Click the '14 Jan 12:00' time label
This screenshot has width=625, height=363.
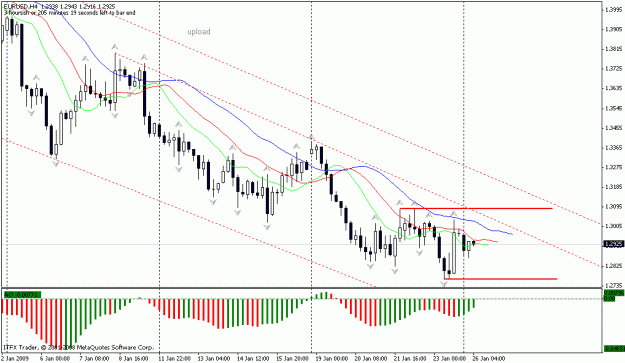[x=254, y=358]
